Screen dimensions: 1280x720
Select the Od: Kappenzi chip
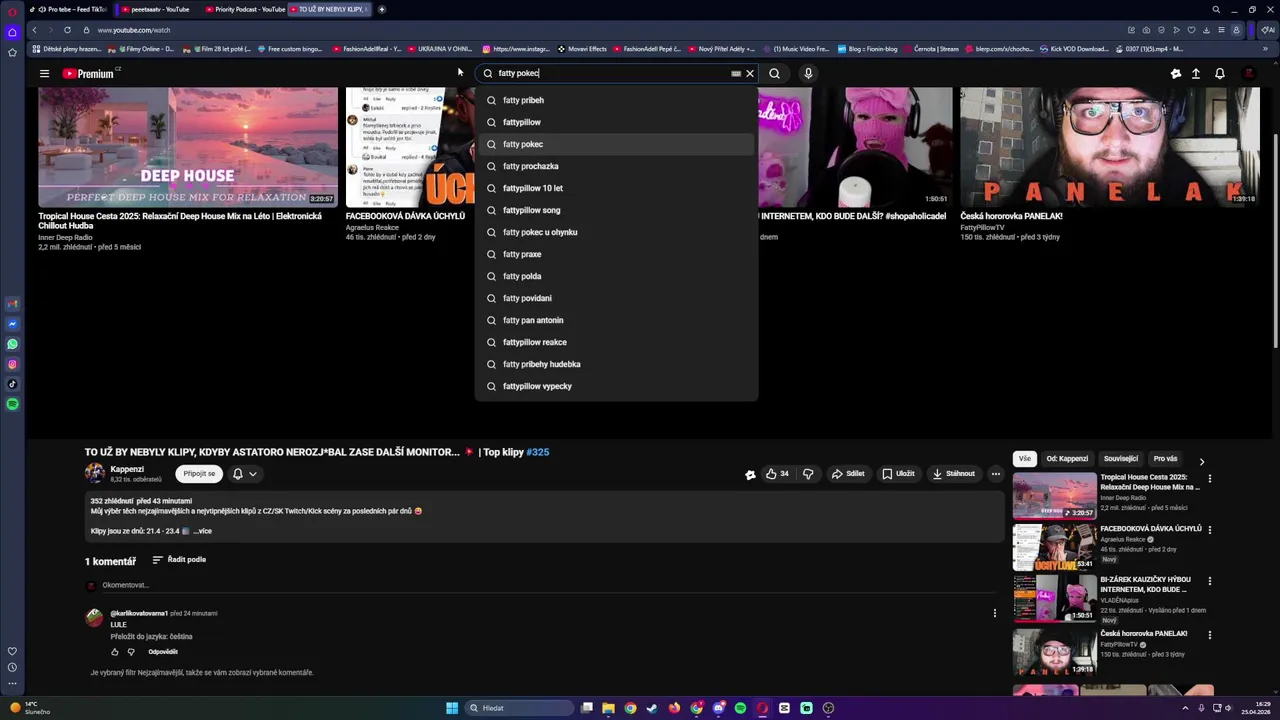[x=1067, y=459]
